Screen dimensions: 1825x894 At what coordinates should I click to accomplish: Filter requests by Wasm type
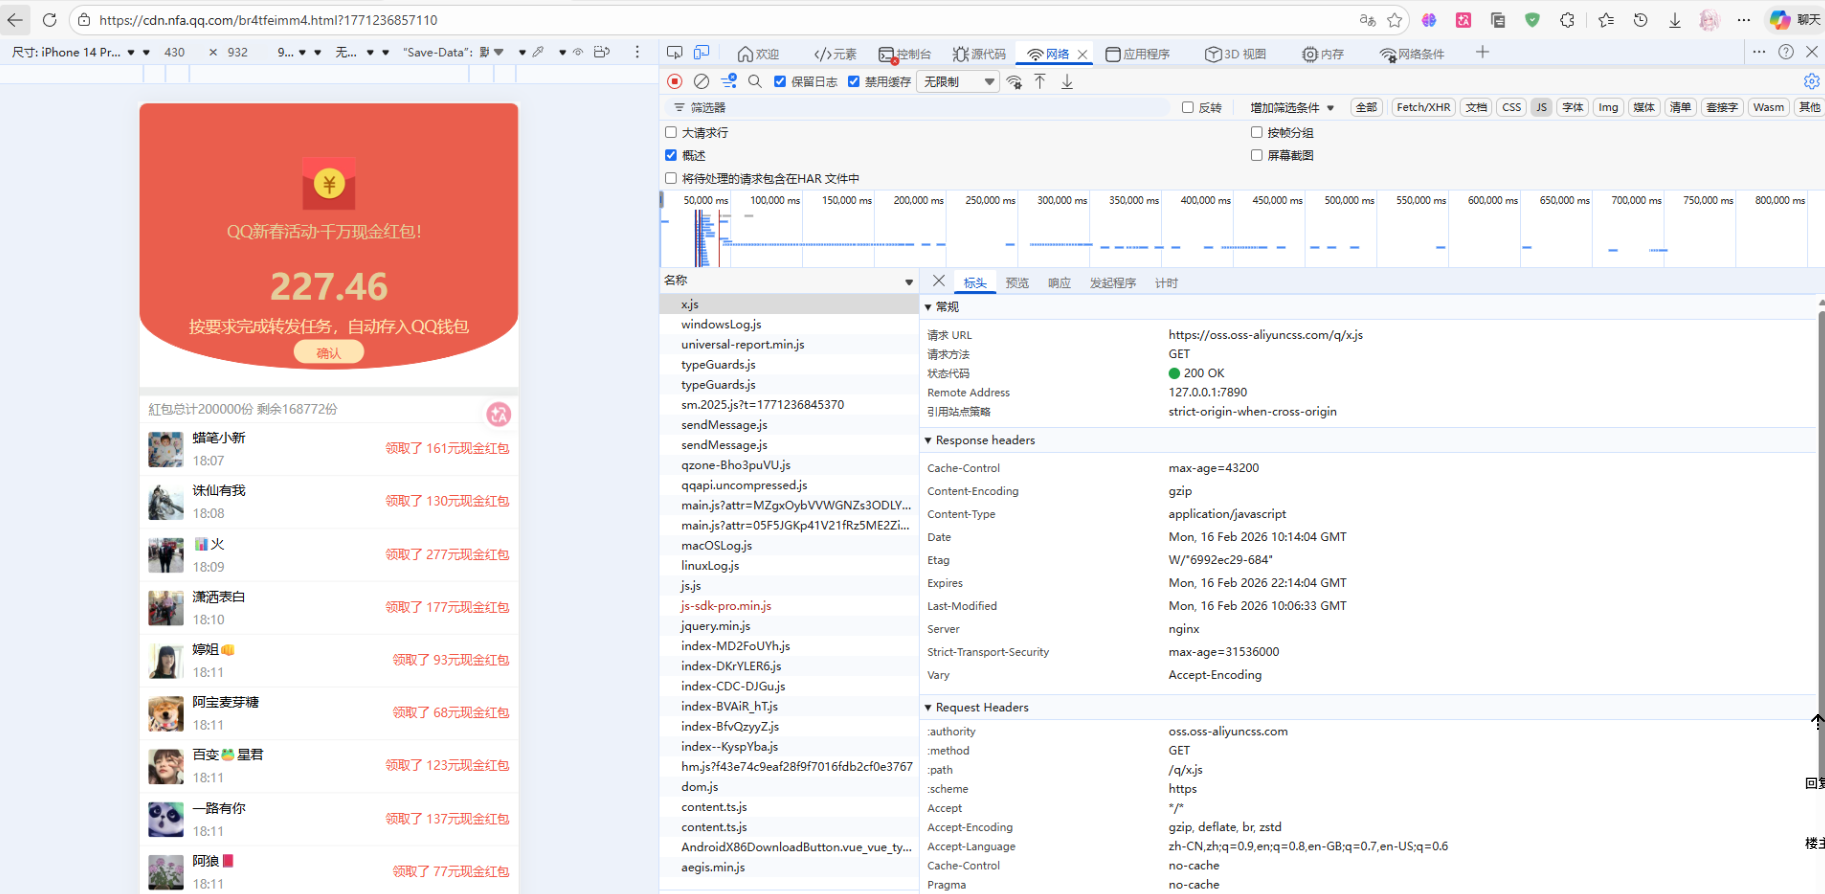click(x=1768, y=108)
